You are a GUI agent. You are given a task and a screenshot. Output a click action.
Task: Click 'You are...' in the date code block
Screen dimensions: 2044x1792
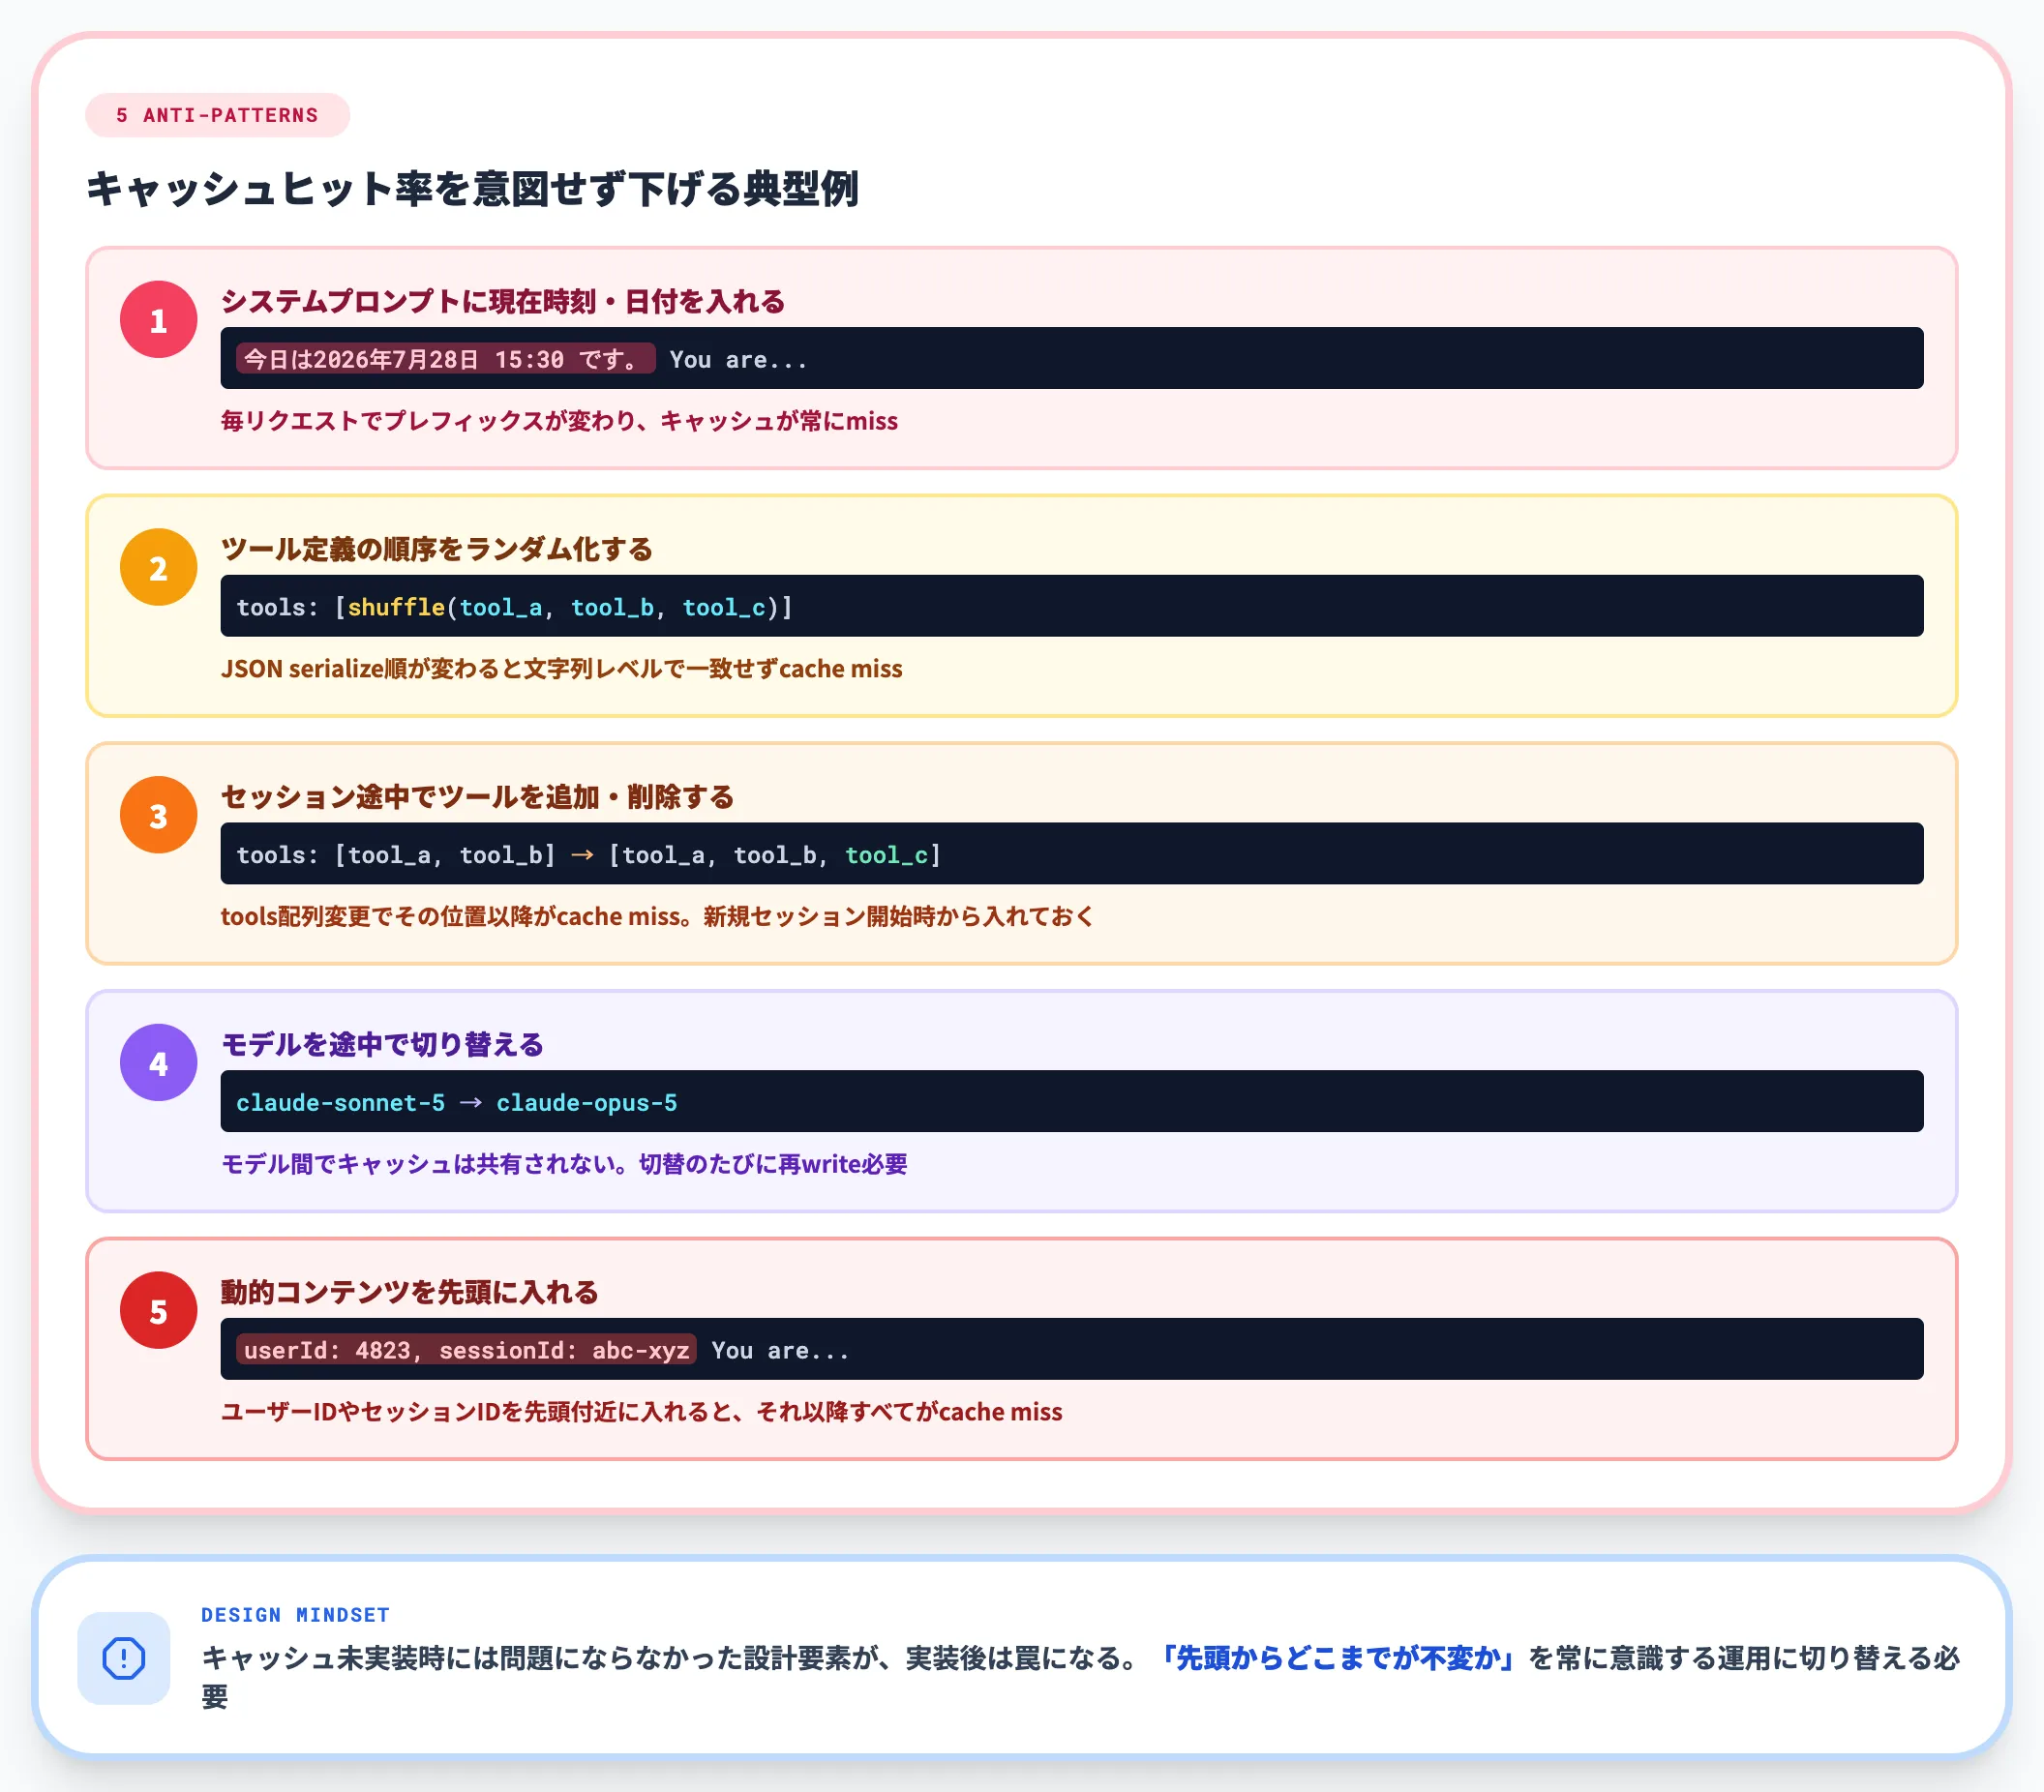tap(738, 359)
